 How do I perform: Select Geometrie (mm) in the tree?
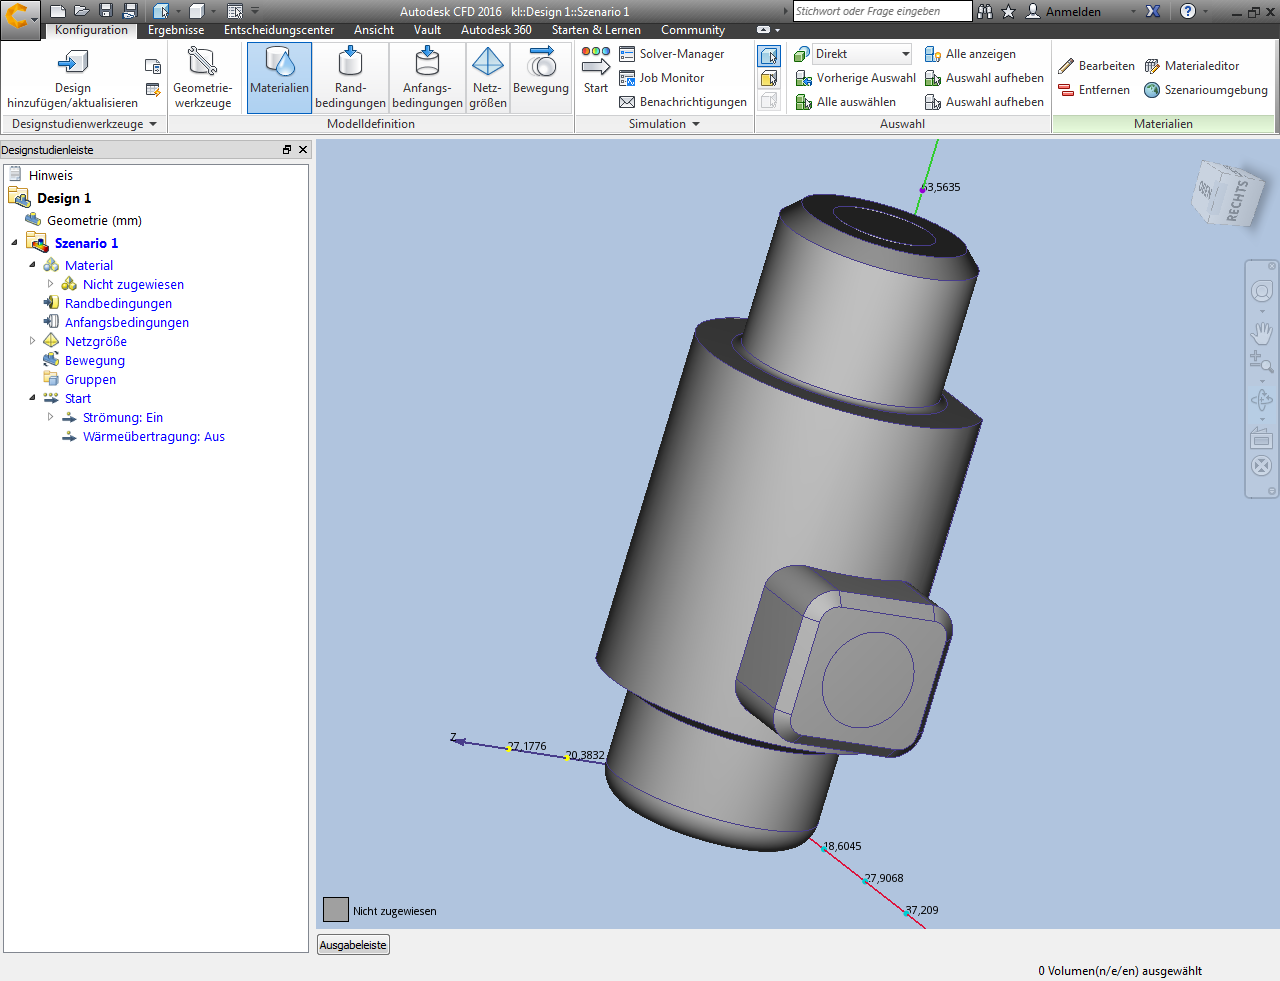pyautogui.click(x=94, y=220)
